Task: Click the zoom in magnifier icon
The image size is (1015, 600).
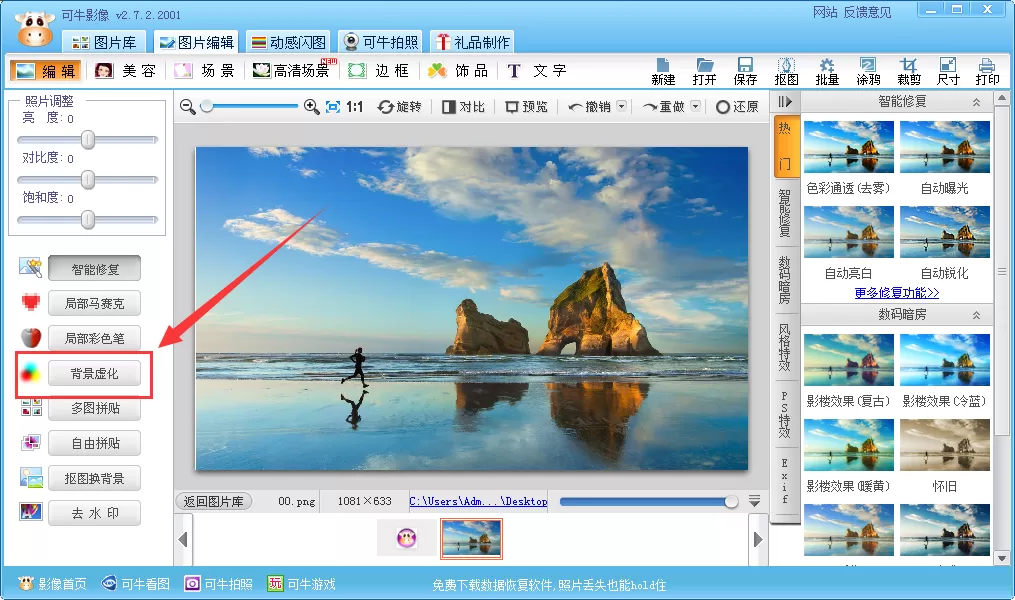Action: (x=311, y=107)
